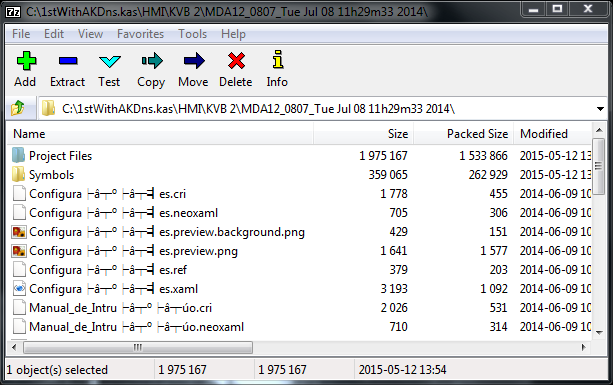Screen dimensions: 613x385
Task: Select the Symbols folder name
Action: click(52, 175)
